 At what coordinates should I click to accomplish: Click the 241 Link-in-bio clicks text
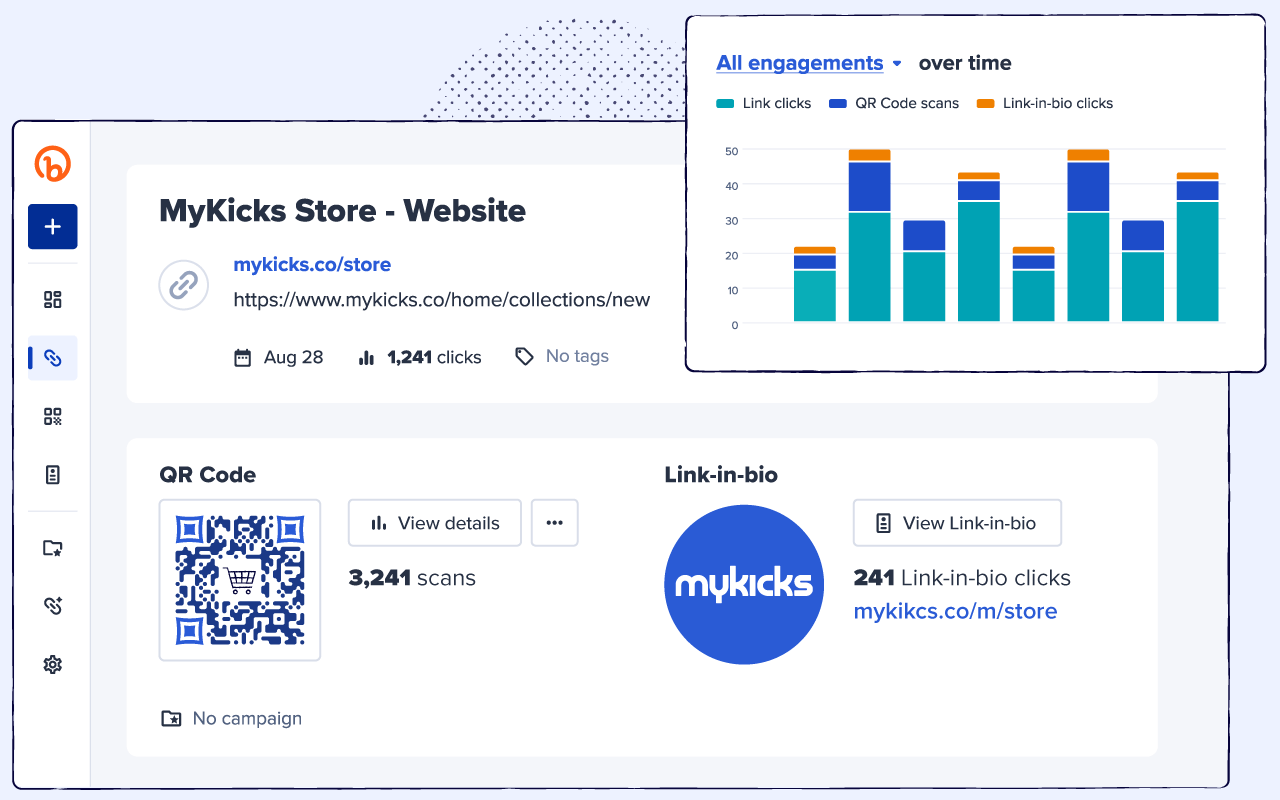click(x=962, y=578)
